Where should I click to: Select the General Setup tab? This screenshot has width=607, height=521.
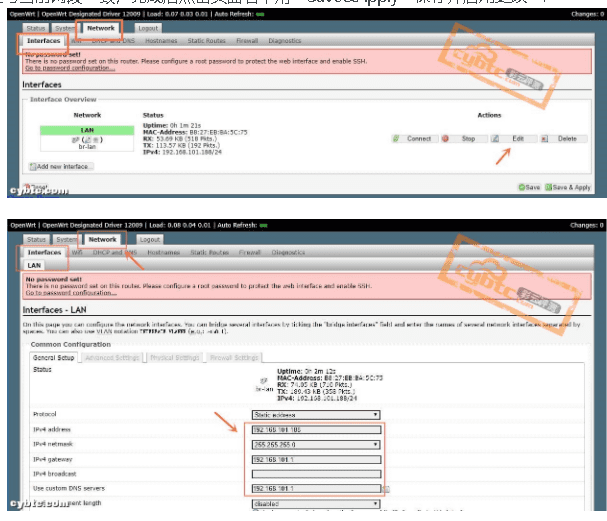point(53,358)
